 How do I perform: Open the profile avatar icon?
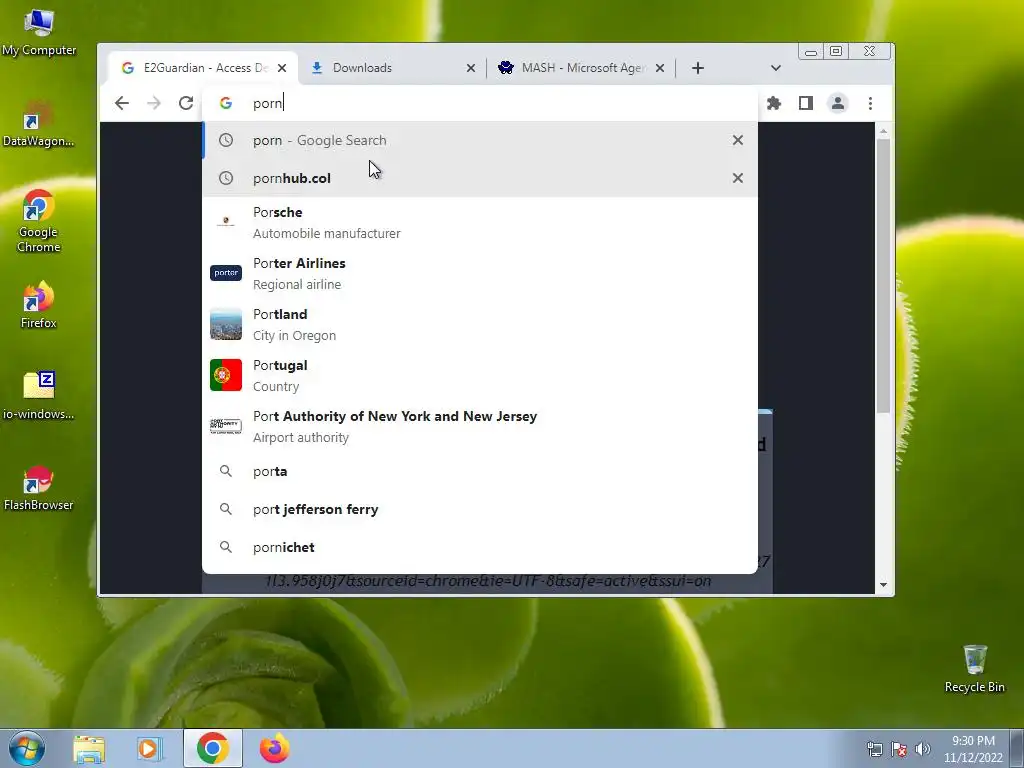point(838,103)
